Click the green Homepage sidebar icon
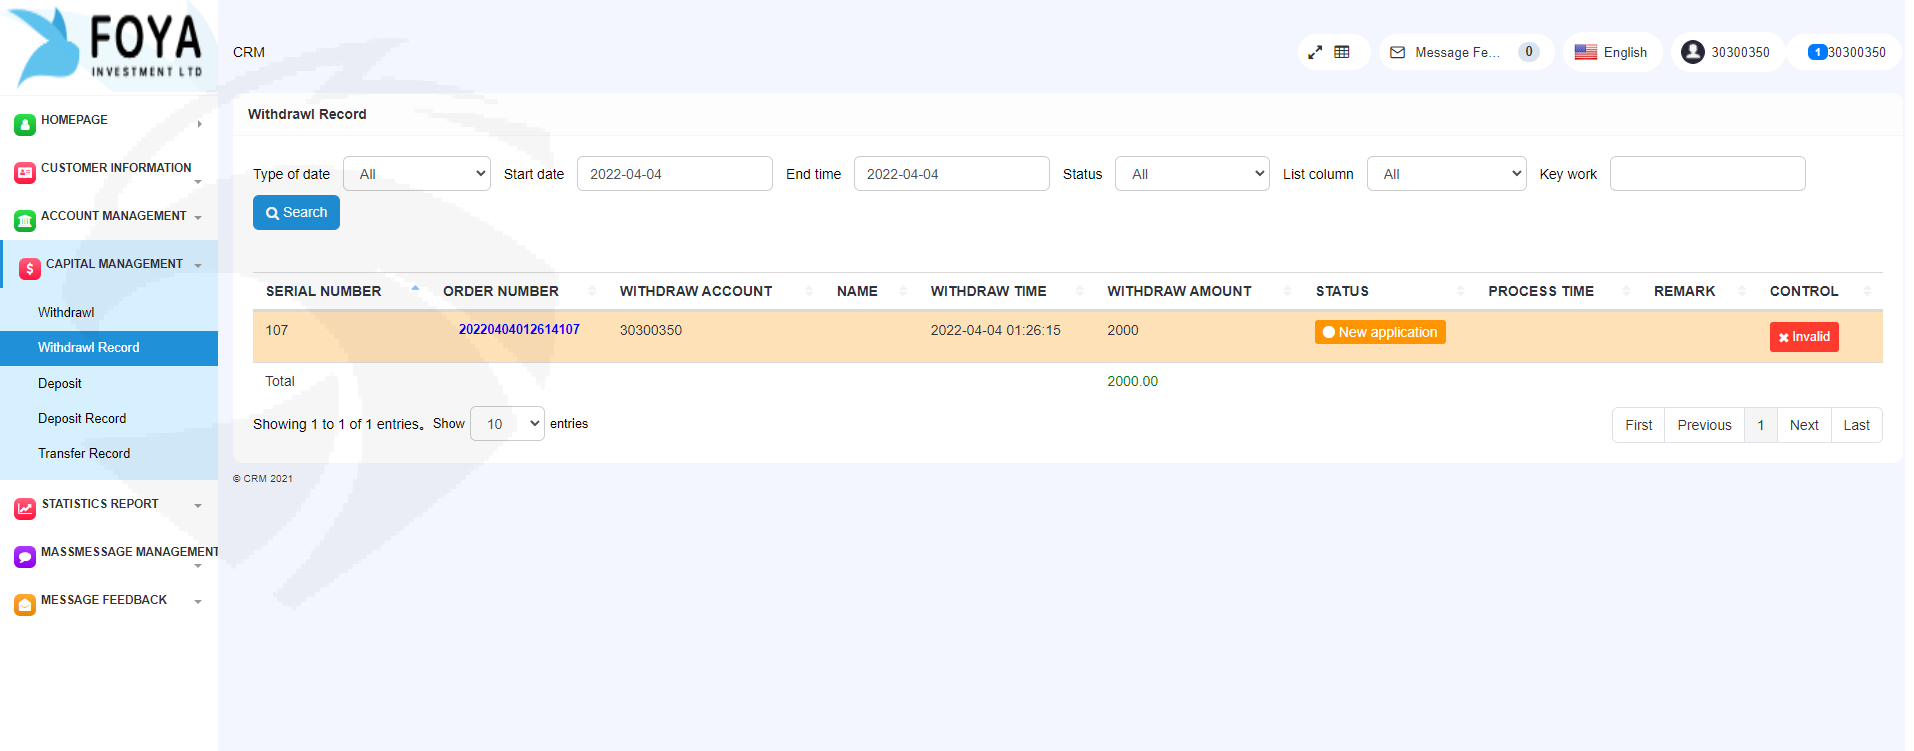1914x751 pixels. 25,125
